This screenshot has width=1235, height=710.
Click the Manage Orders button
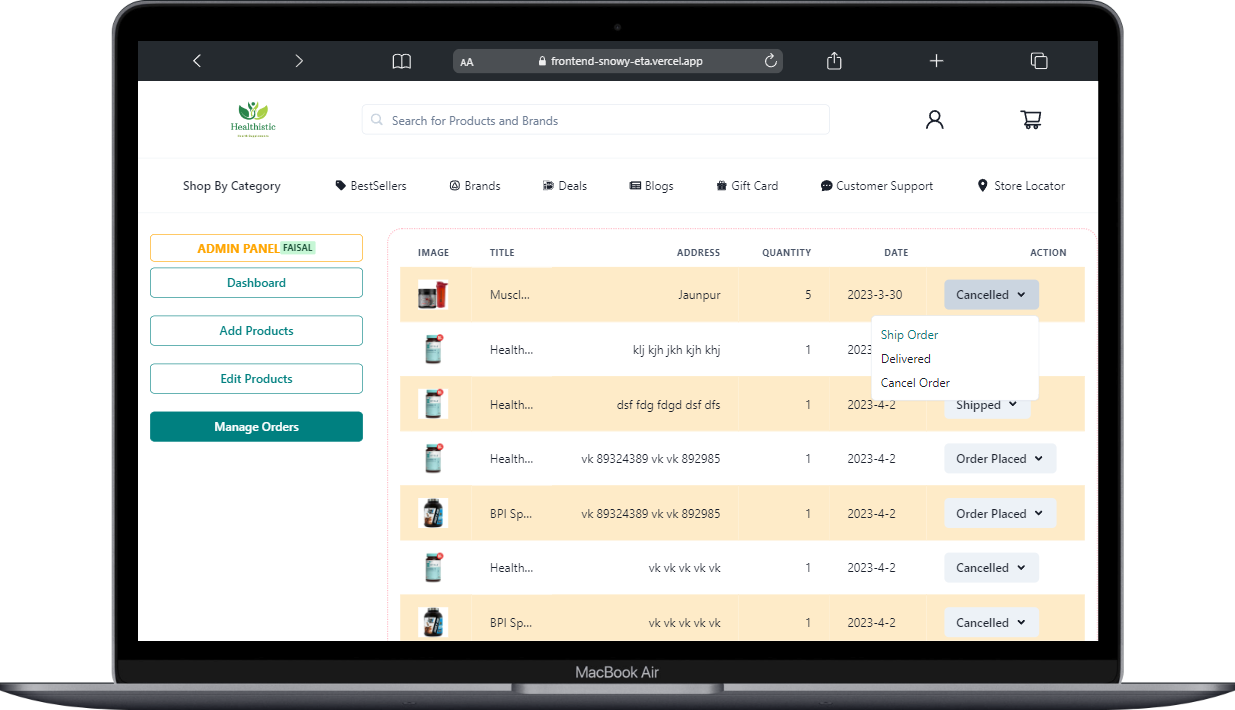tap(256, 427)
